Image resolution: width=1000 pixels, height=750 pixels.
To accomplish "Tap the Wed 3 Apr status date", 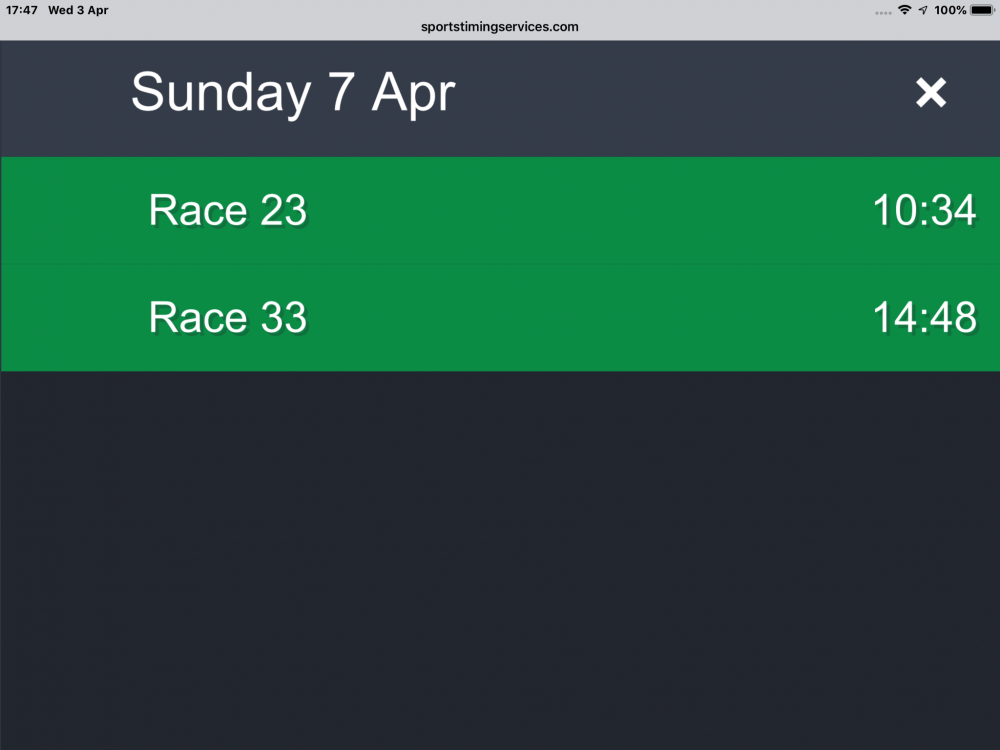I will click(x=78, y=10).
